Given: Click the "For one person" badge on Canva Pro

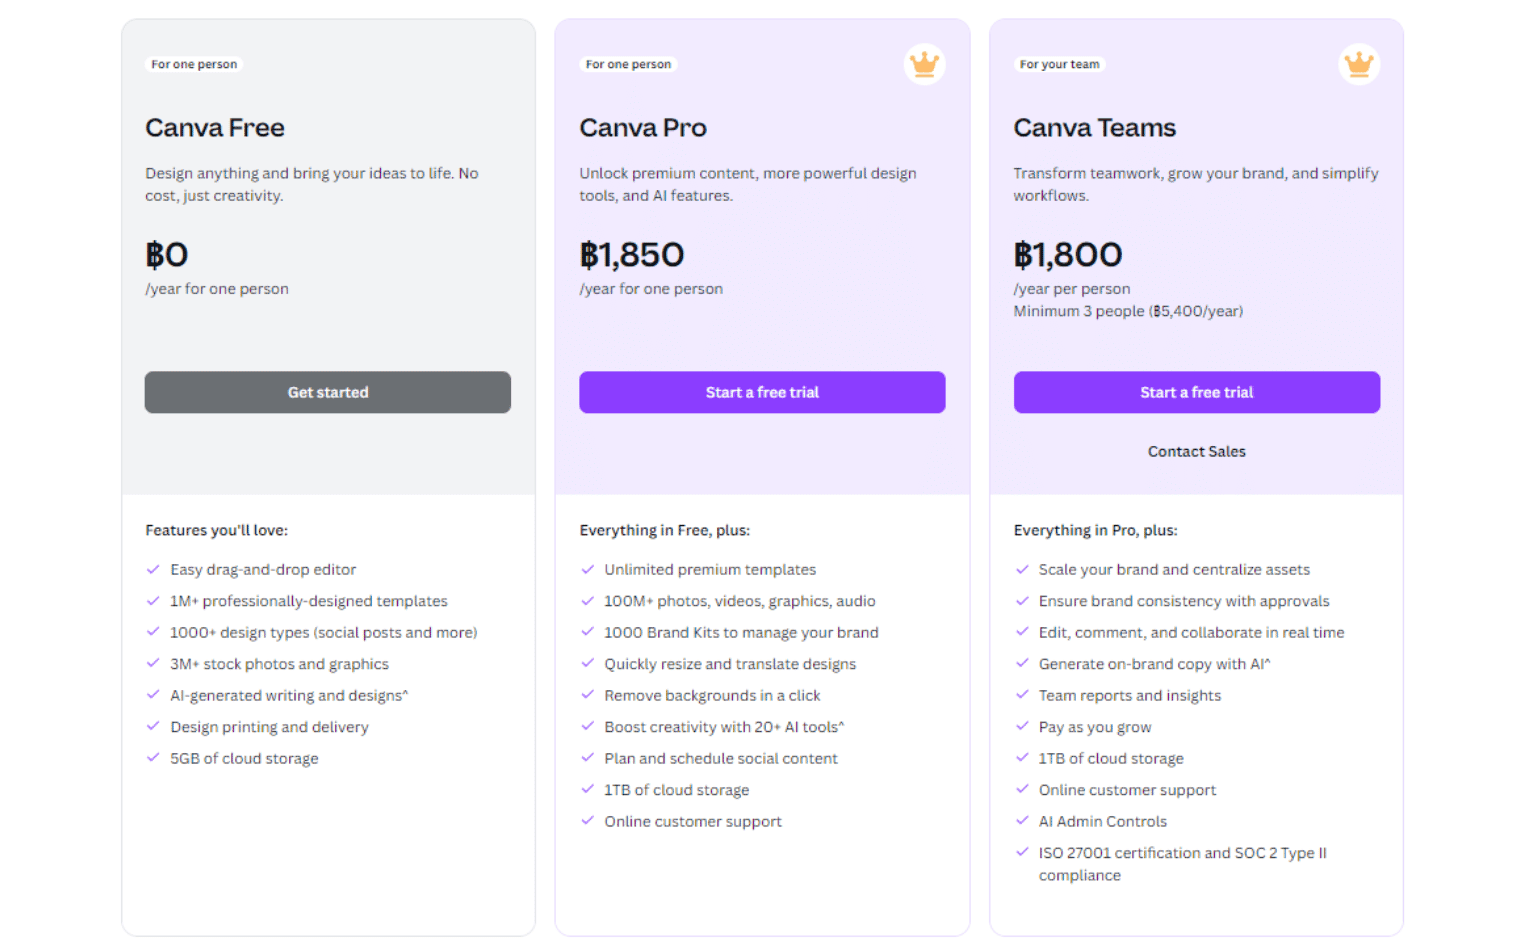Looking at the screenshot, I should click(x=628, y=64).
